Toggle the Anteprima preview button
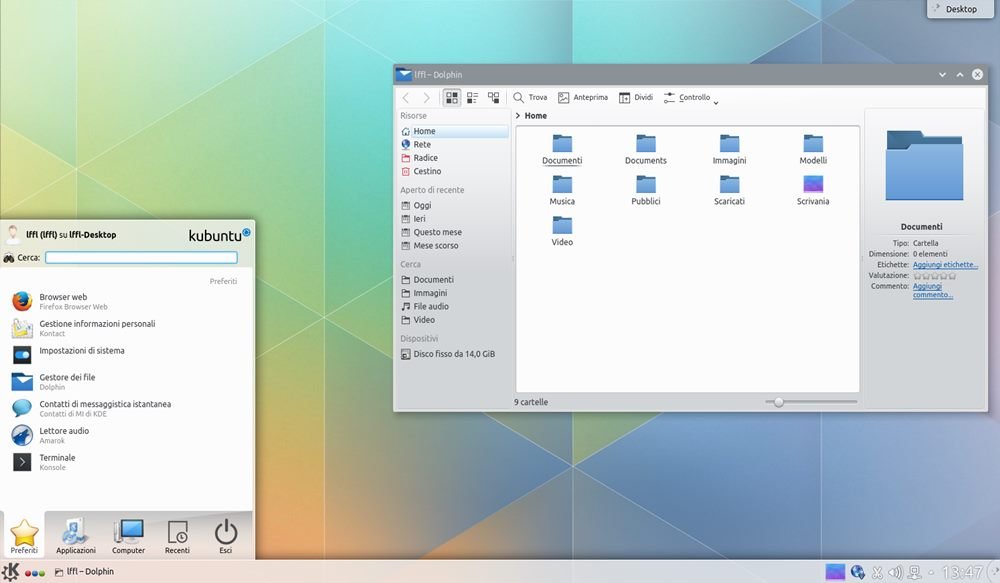Image resolution: width=1000 pixels, height=583 pixels. (583, 98)
